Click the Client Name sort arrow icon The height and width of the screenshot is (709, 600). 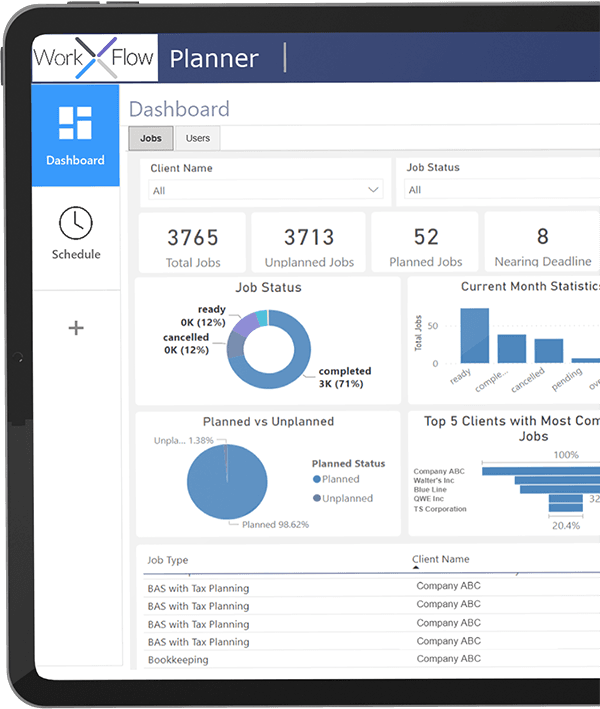[417, 568]
